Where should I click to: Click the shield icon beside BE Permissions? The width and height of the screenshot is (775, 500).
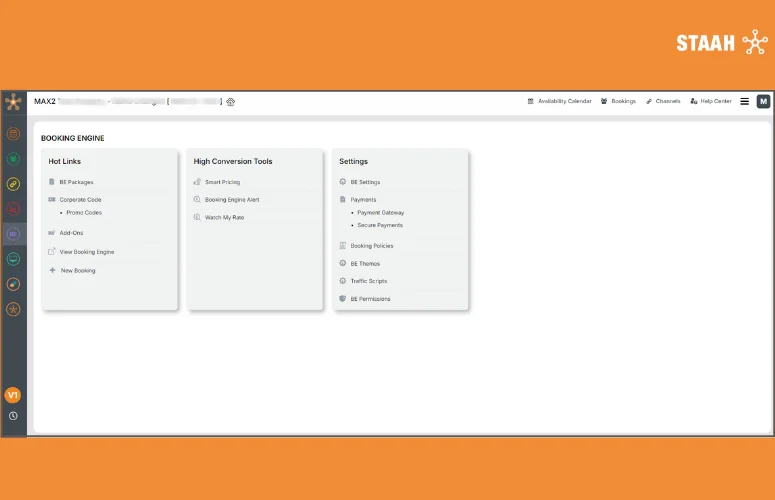(x=343, y=298)
